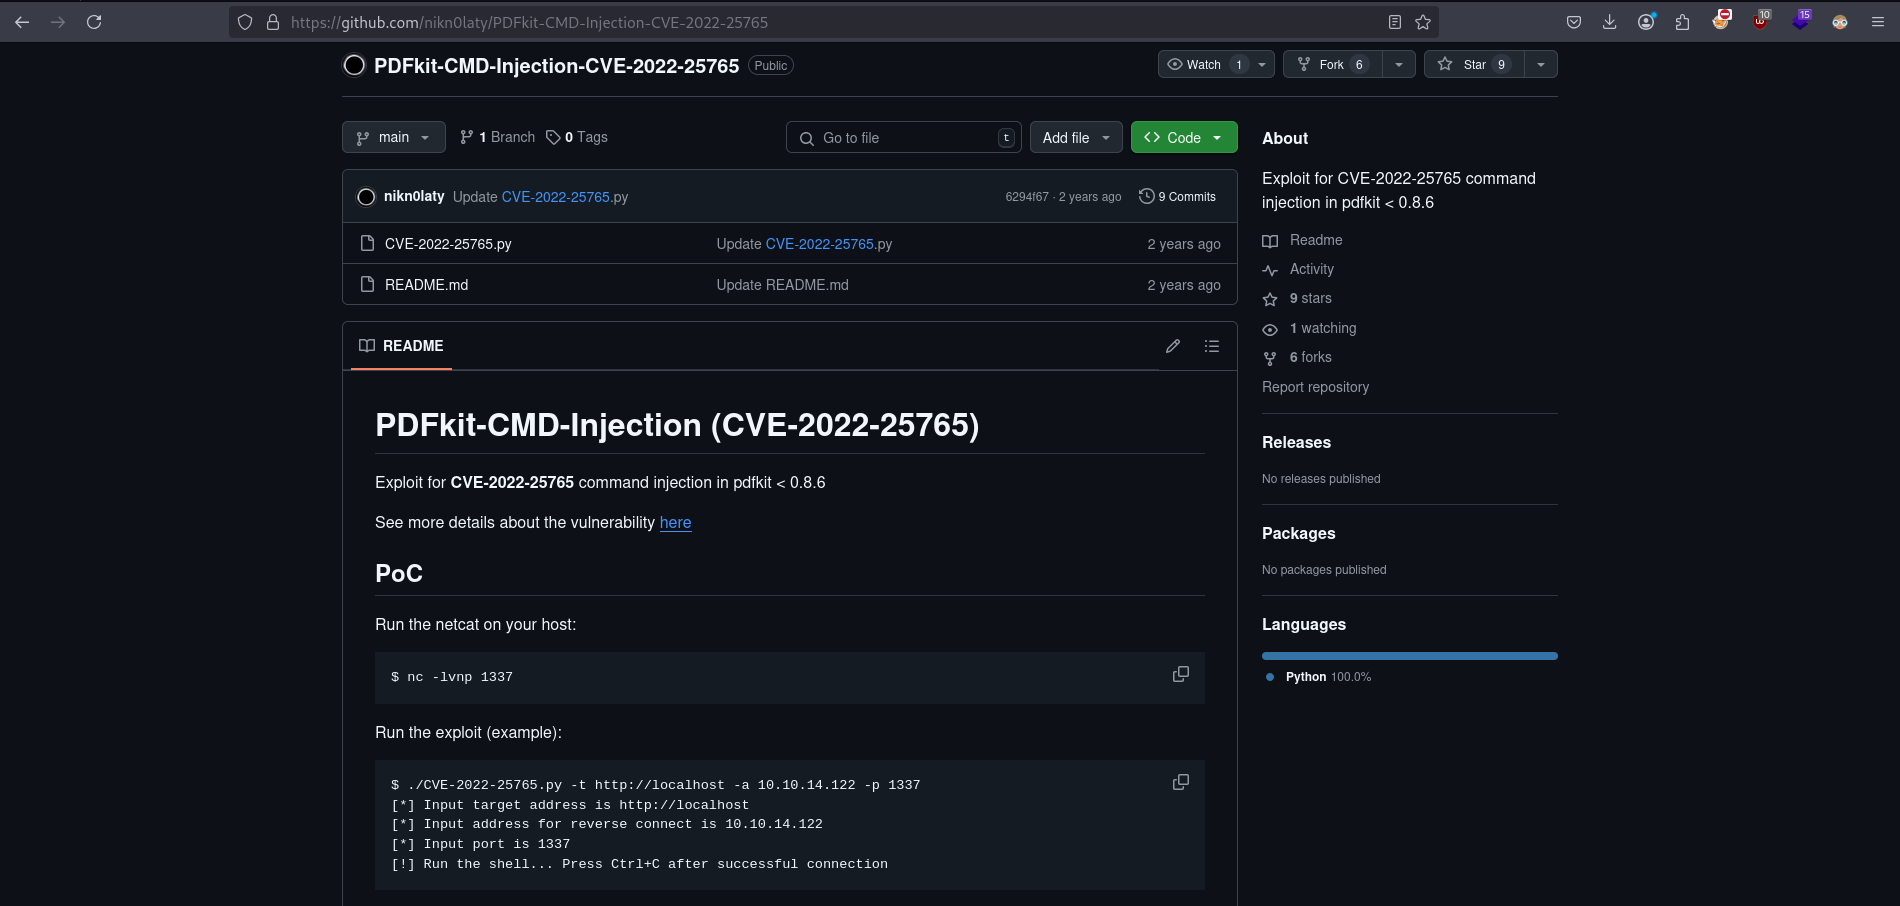
Task: Open Activity in About sidebar
Action: [x=1311, y=269]
